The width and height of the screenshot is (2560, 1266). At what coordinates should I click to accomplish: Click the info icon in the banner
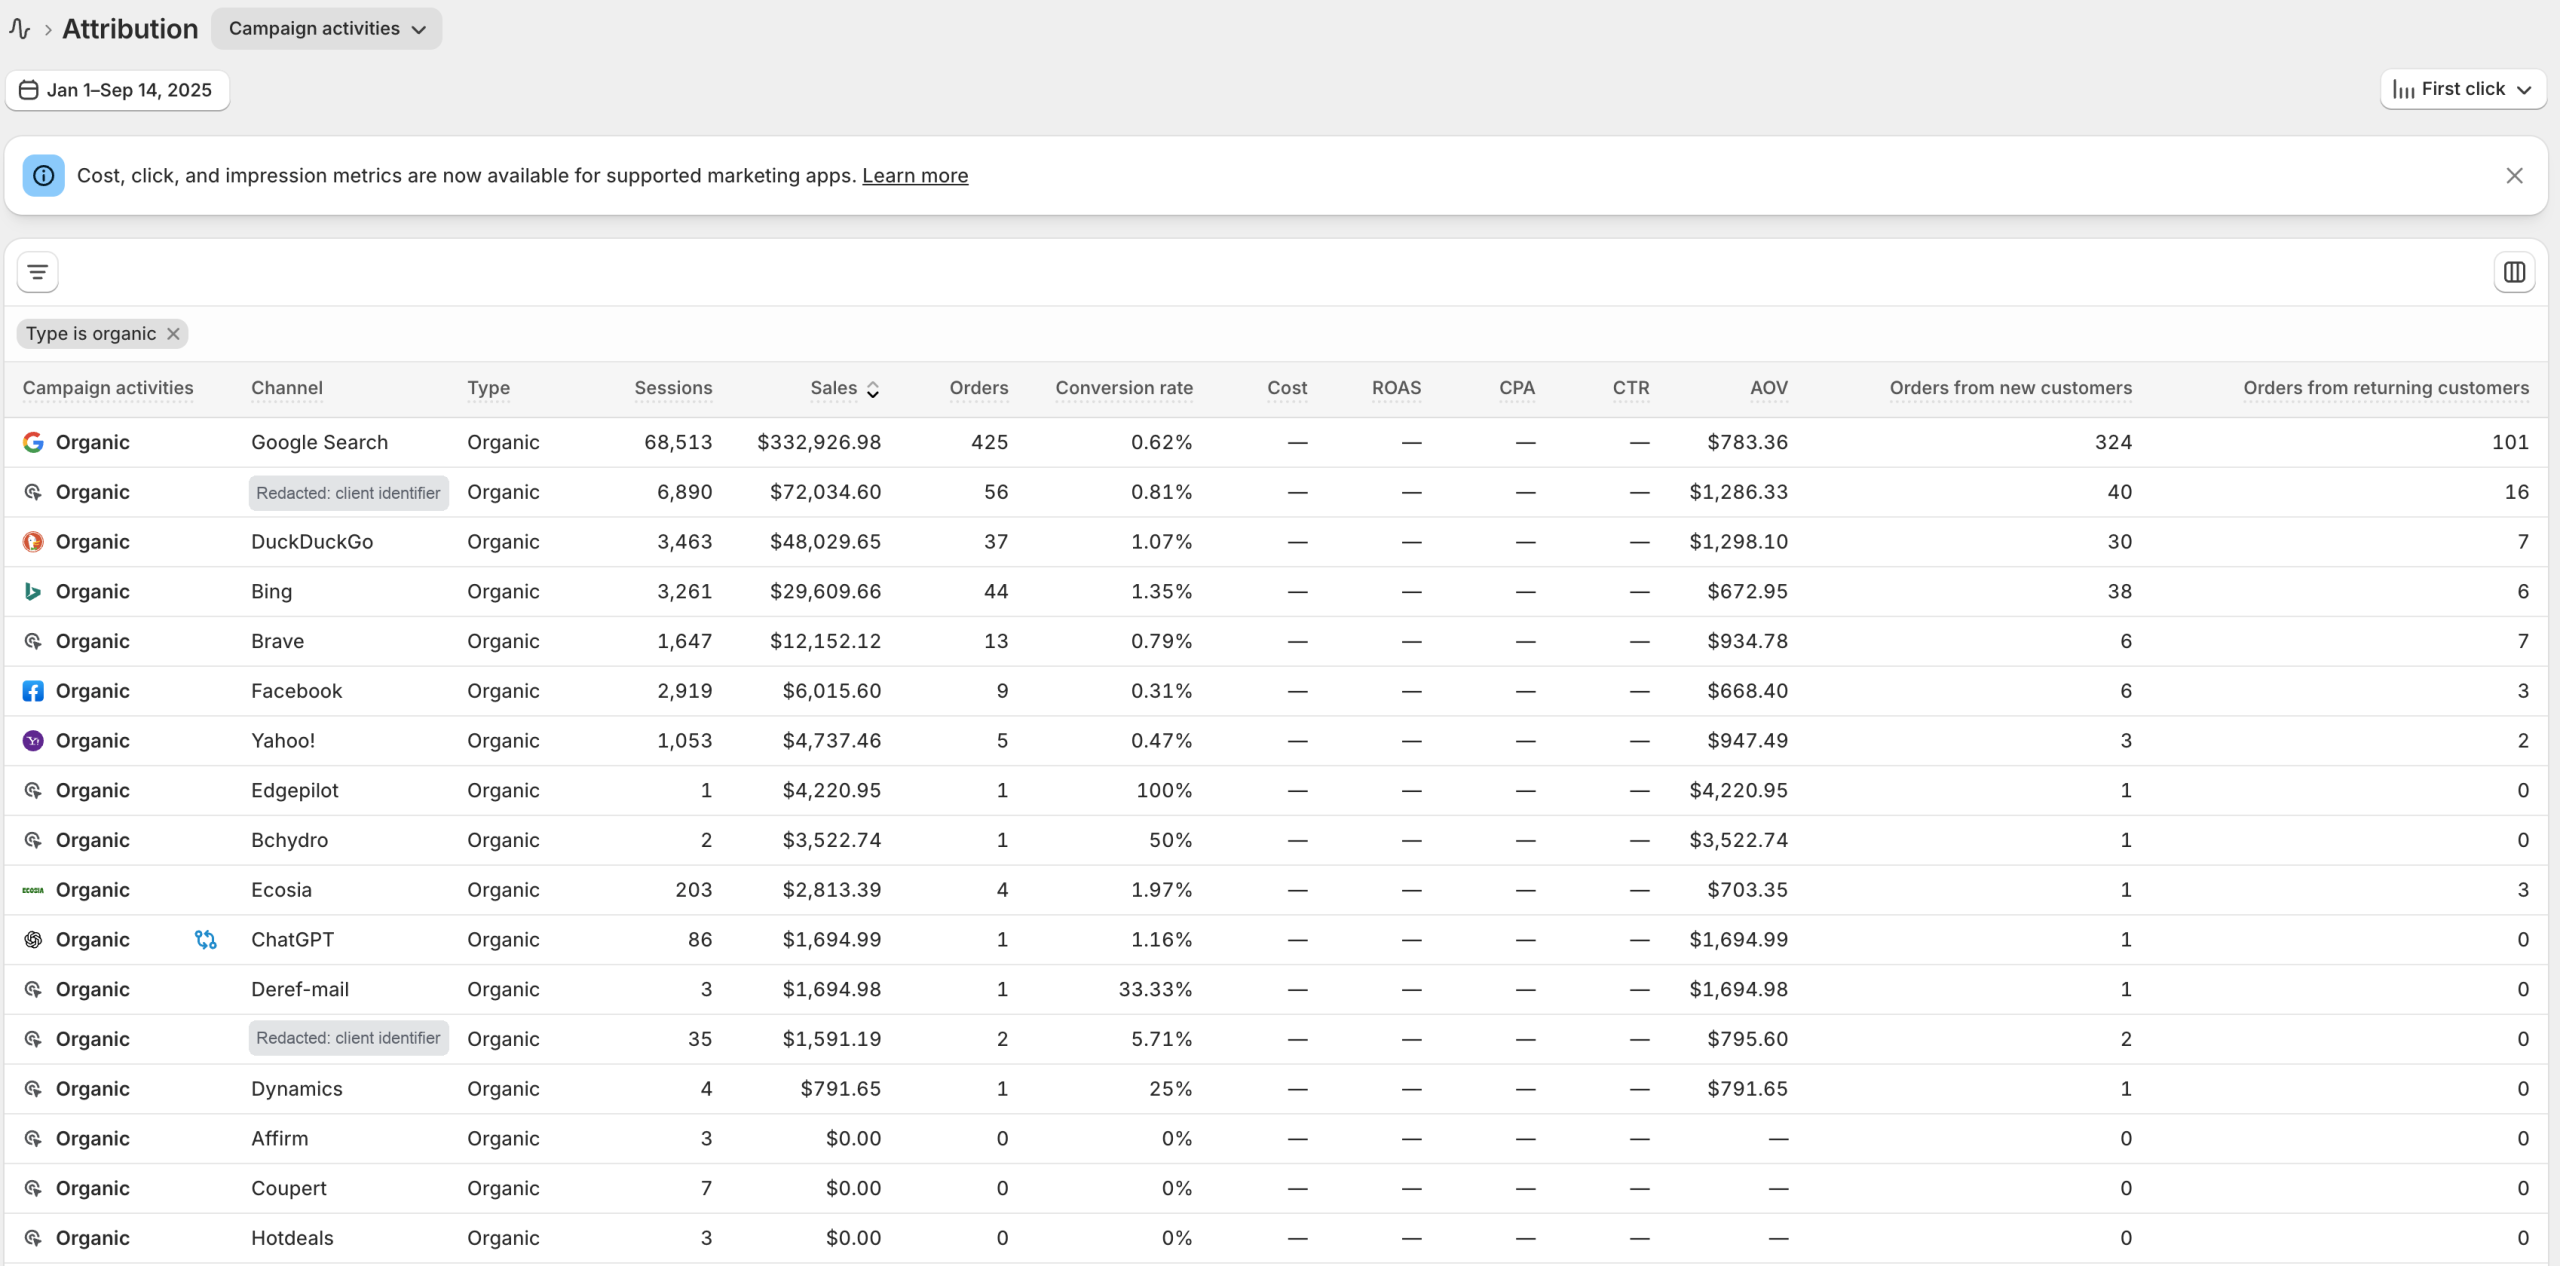(x=44, y=176)
